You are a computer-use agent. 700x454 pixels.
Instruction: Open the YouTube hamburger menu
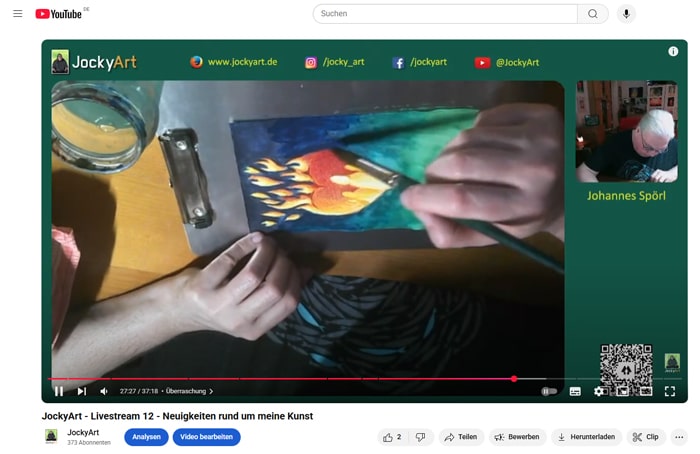pos(17,14)
